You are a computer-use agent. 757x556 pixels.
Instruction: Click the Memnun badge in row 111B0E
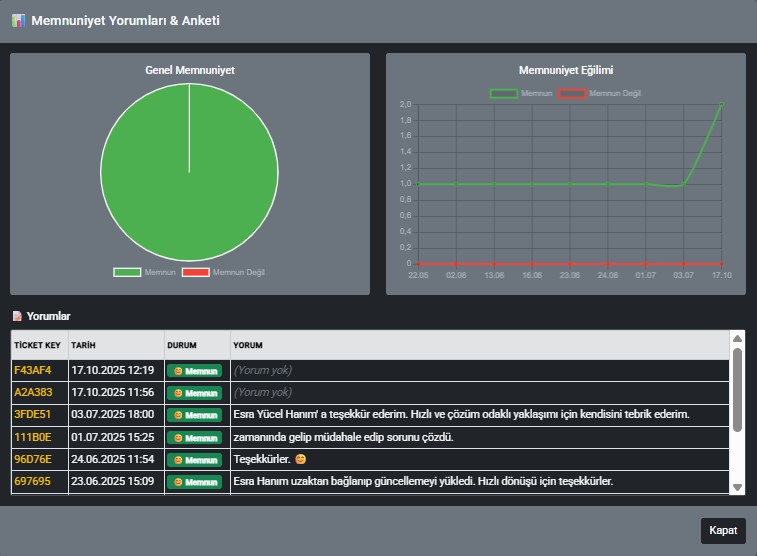click(x=194, y=438)
